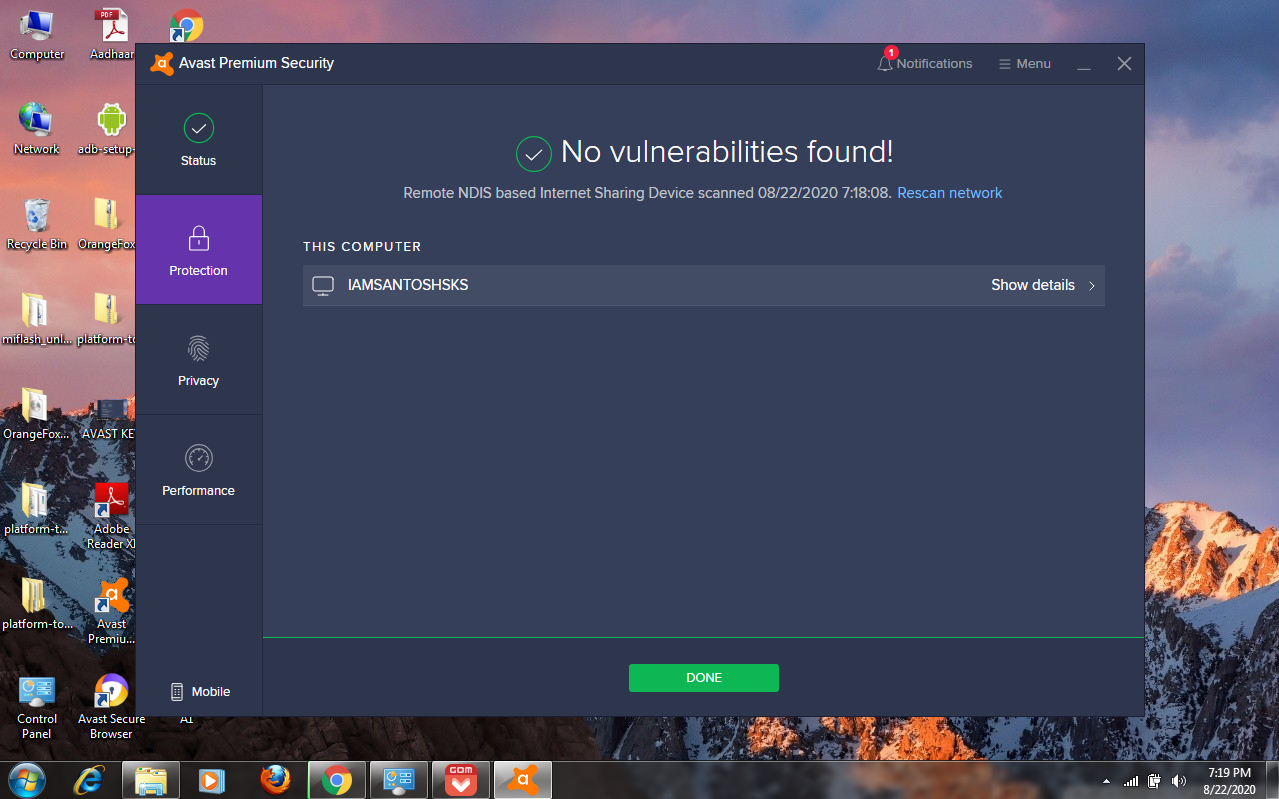The height and width of the screenshot is (799, 1279).
Task: Switch to Google Chrome in taskbar
Action: pyautogui.click(x=337, y=780)
